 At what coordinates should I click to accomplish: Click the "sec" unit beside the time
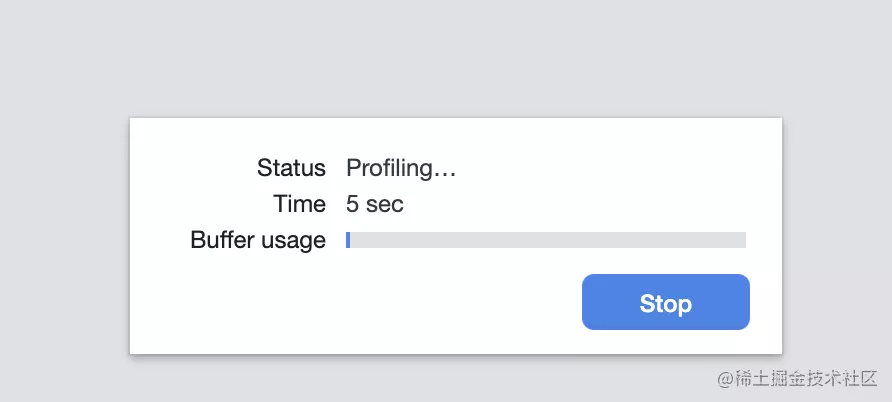coord(385,204)
